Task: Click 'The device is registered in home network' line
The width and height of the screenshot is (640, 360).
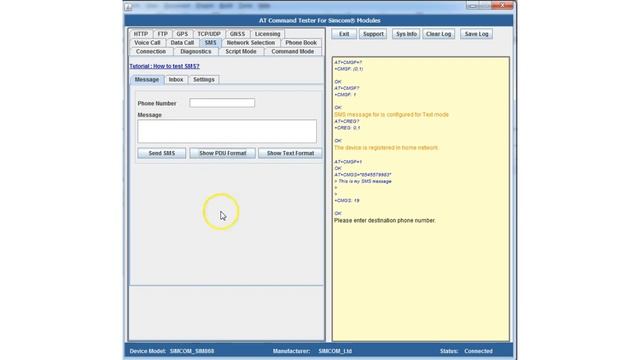Action: [x=386, y=148]
